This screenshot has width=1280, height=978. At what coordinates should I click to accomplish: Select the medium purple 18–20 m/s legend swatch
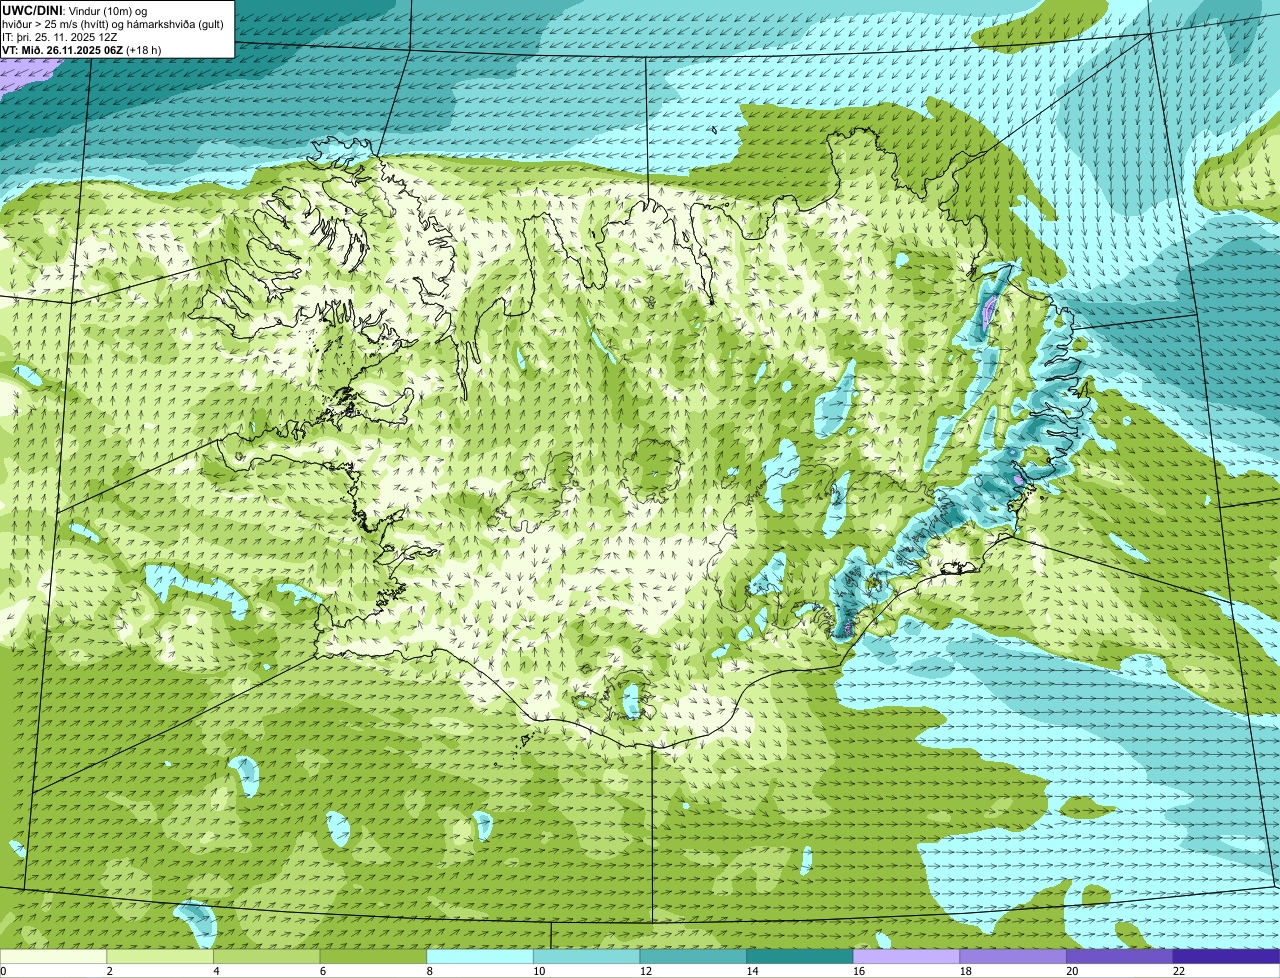(x=1013, y=956)
